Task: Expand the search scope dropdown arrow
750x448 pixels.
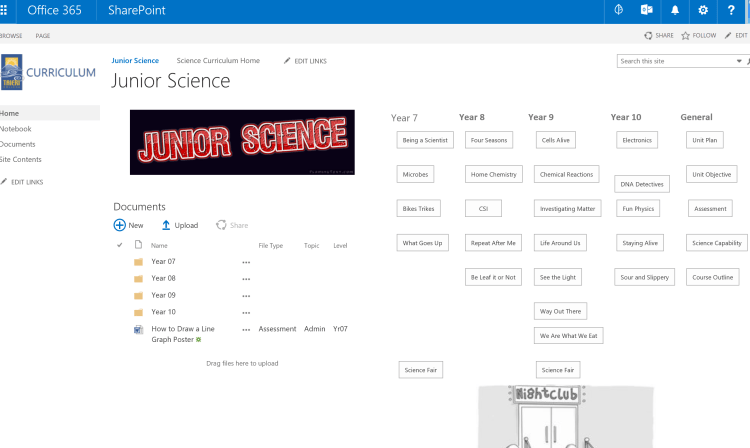Action: point(746,61)
